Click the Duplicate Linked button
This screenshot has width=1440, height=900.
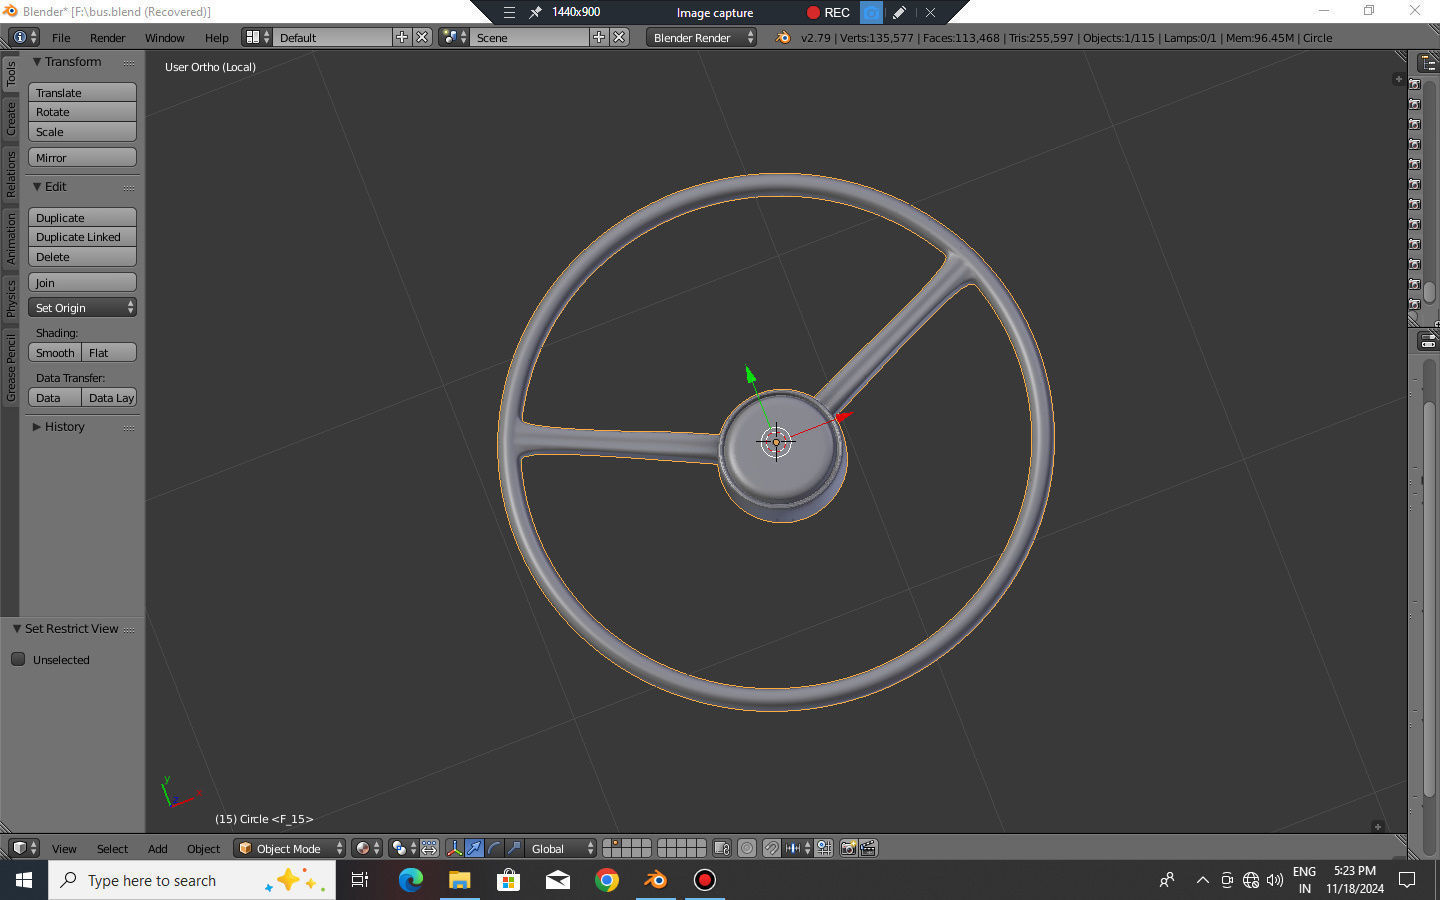click(82, 237)
